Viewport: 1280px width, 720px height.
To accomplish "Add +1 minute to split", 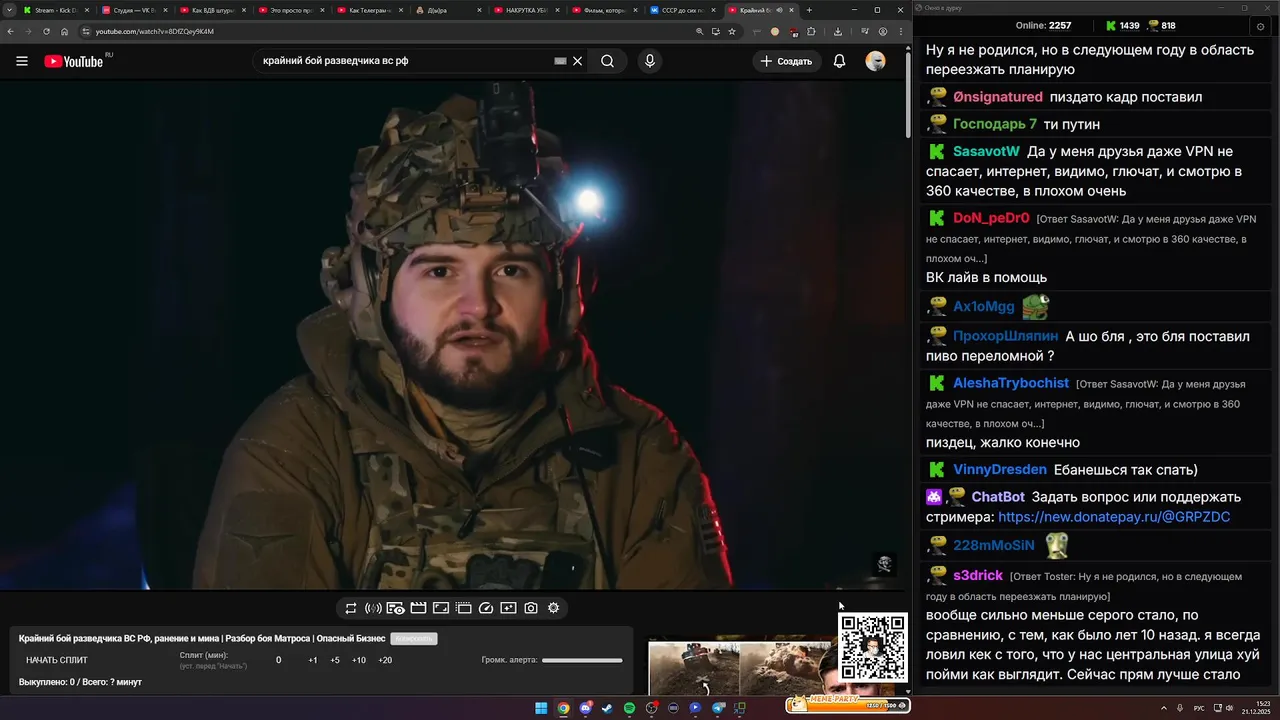I will [313, 660].
